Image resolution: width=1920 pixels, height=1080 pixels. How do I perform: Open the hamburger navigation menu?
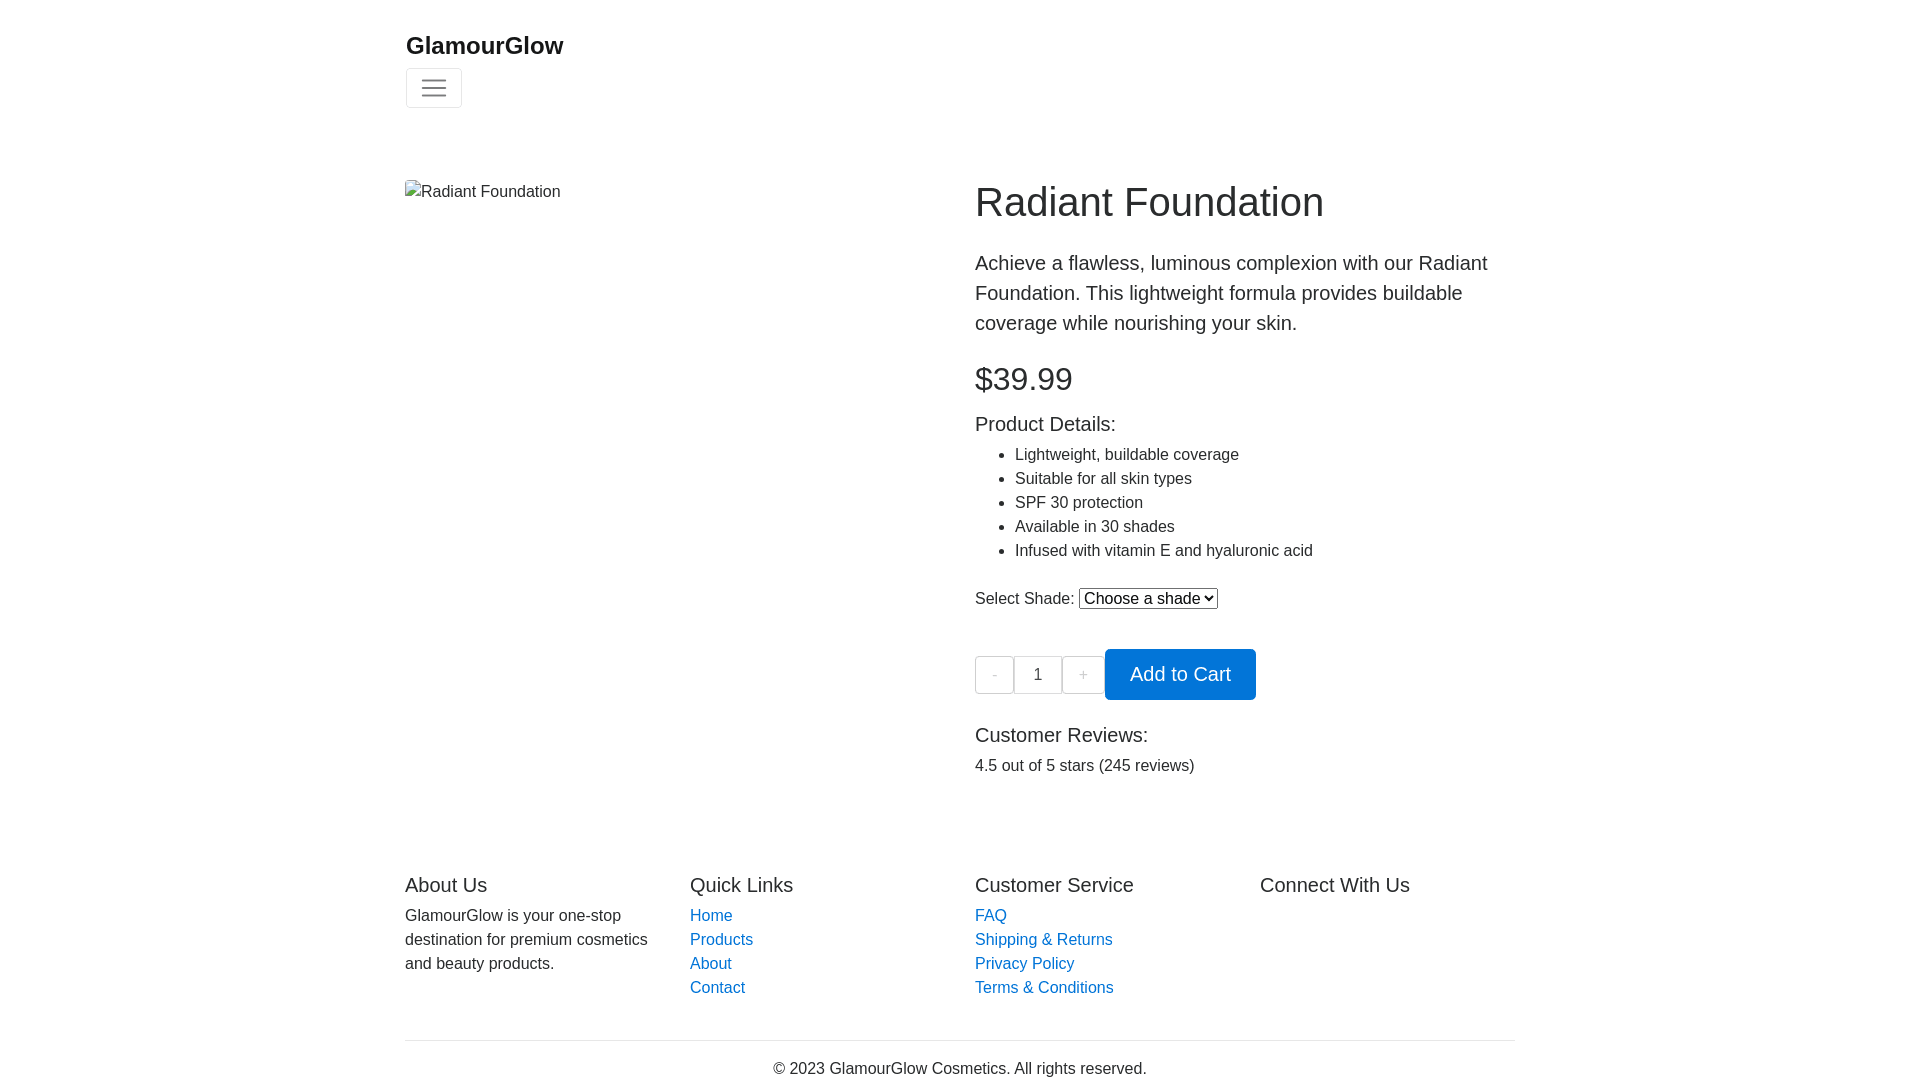point(434,88)
